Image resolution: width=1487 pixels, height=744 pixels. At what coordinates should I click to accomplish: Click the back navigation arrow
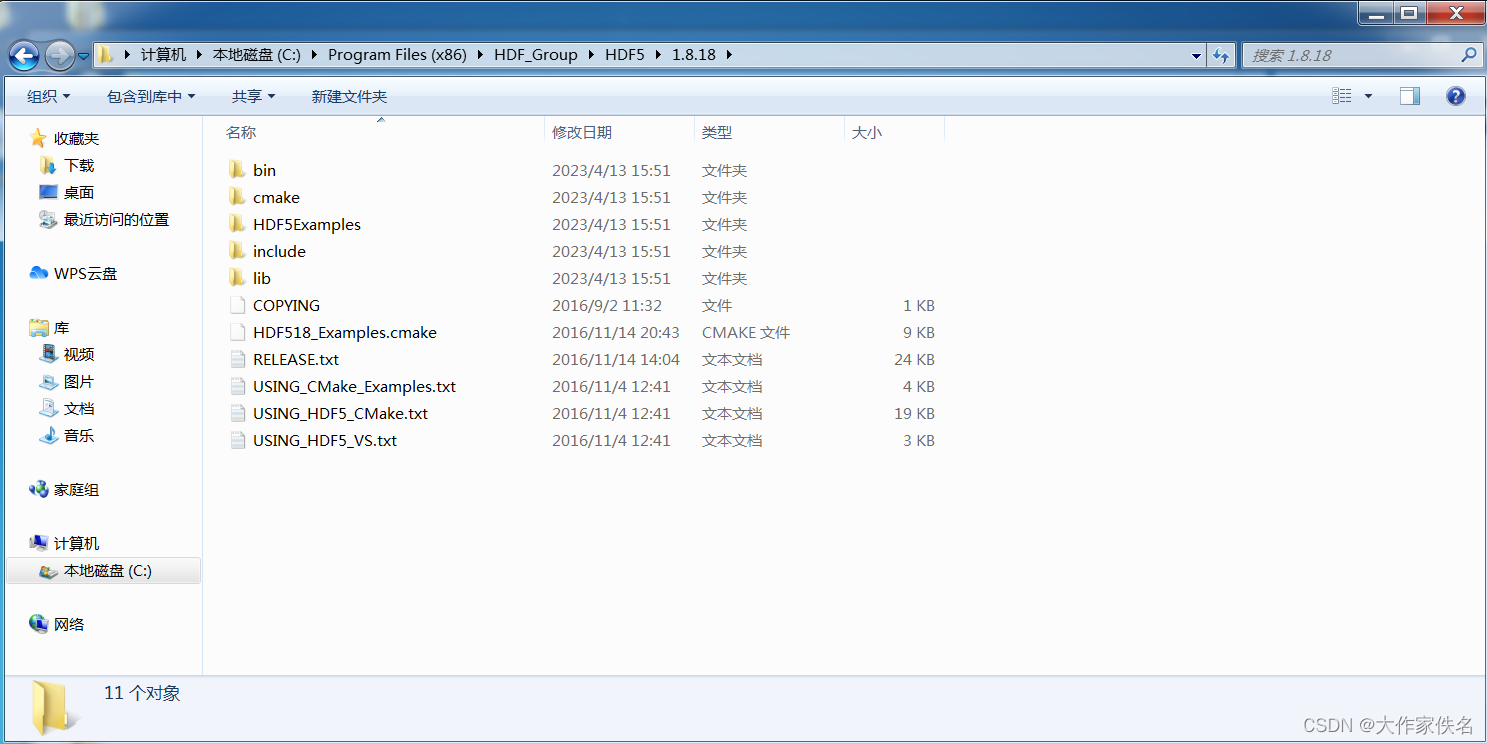click(23, 55)
